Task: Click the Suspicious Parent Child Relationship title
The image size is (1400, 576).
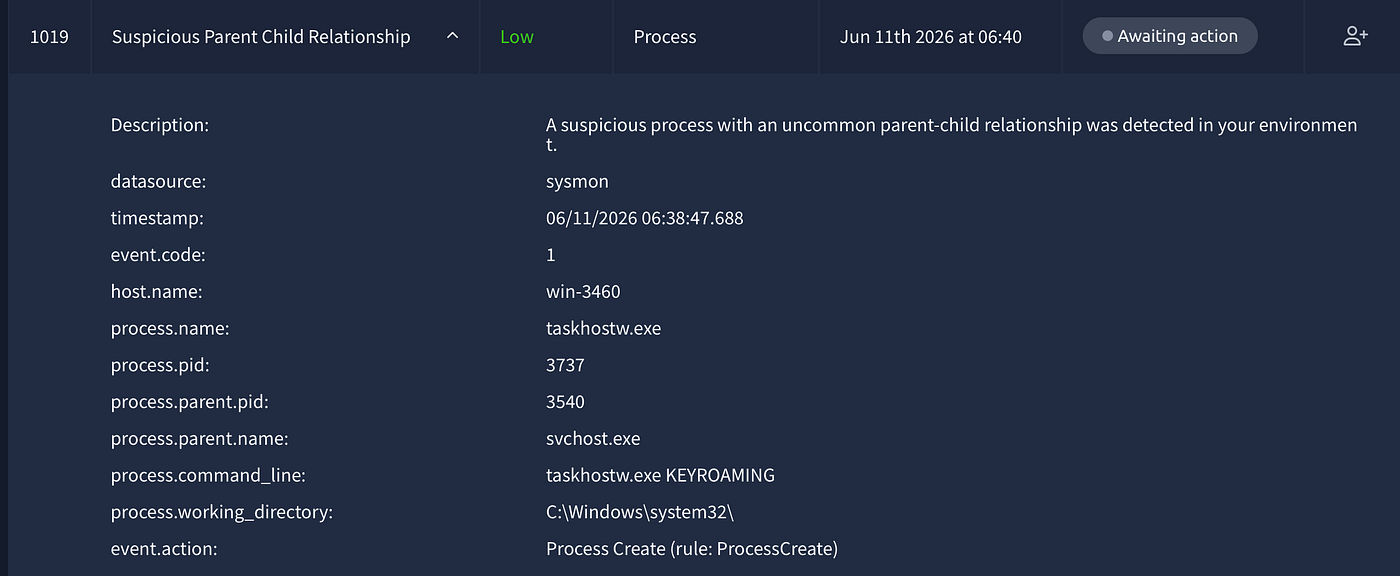Action: tap(261, 37)
